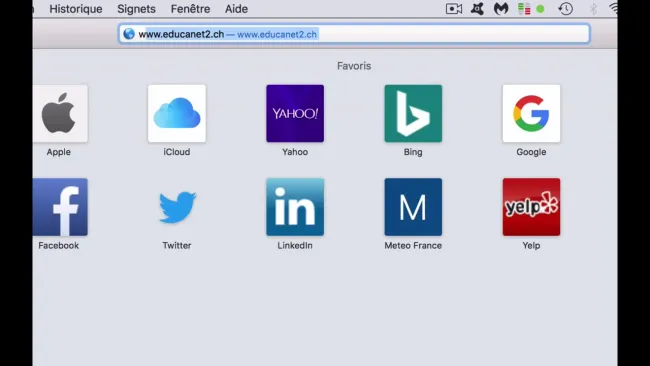Click the Bing label text
This screenshot has width=650, height=366.
pos(413,152)
